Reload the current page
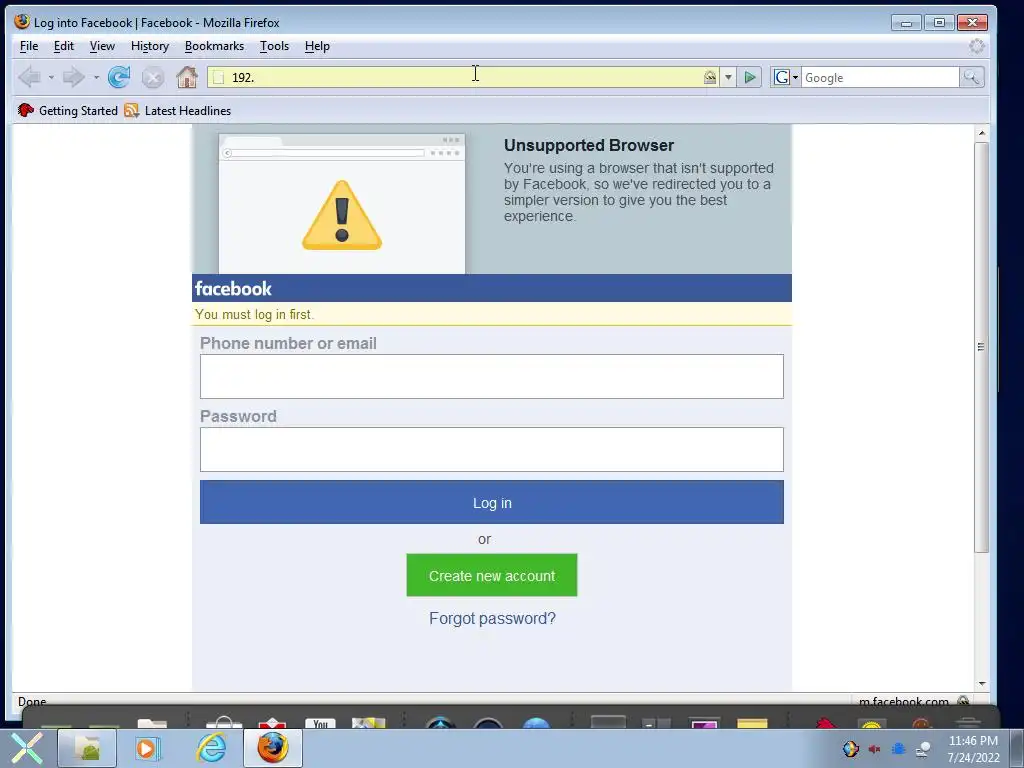This screenshot has height=768, width=1024. tap(119, 77)
